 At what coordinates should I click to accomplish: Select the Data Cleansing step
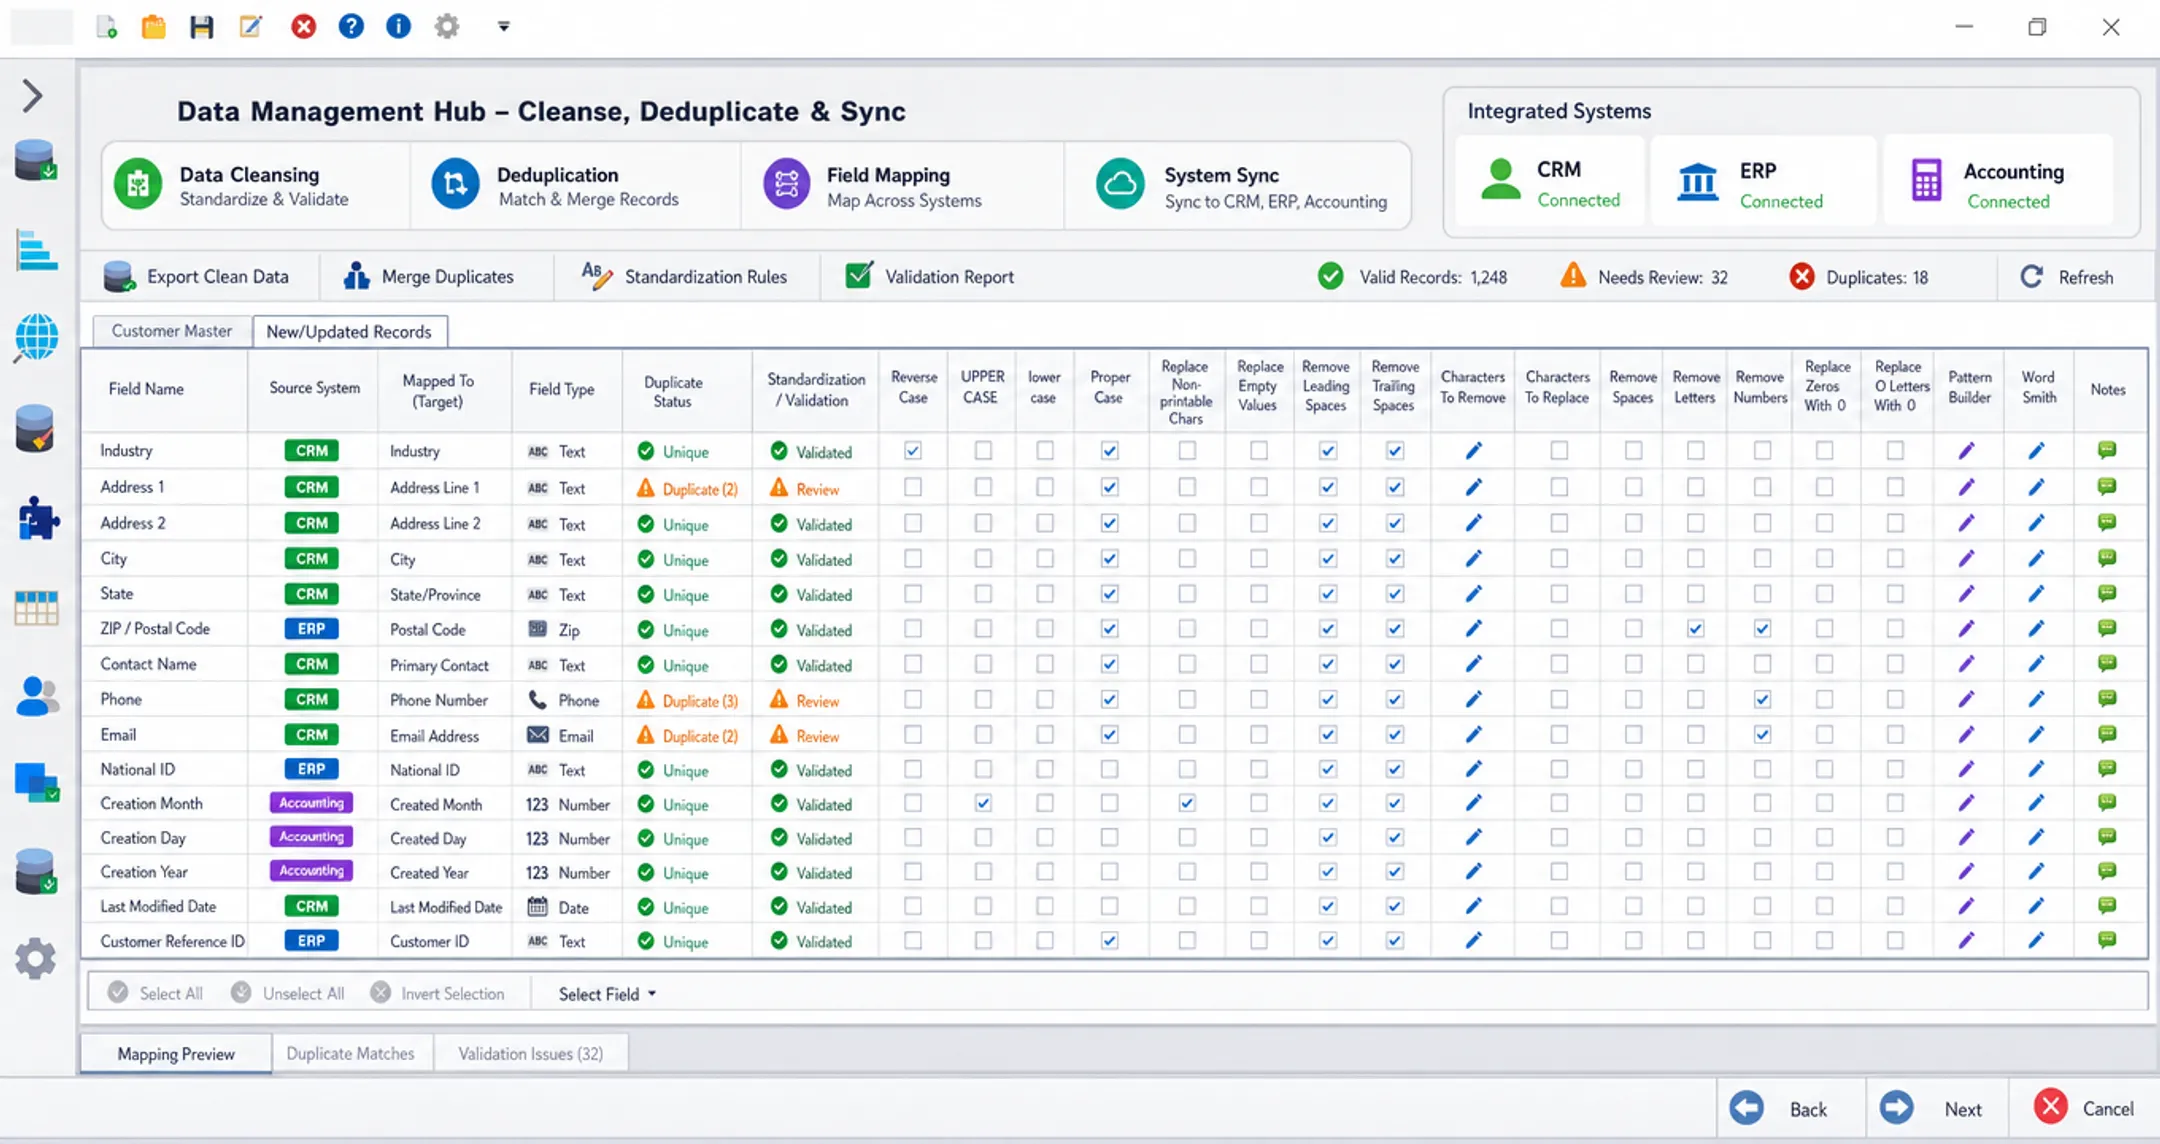tap(255, 186)
